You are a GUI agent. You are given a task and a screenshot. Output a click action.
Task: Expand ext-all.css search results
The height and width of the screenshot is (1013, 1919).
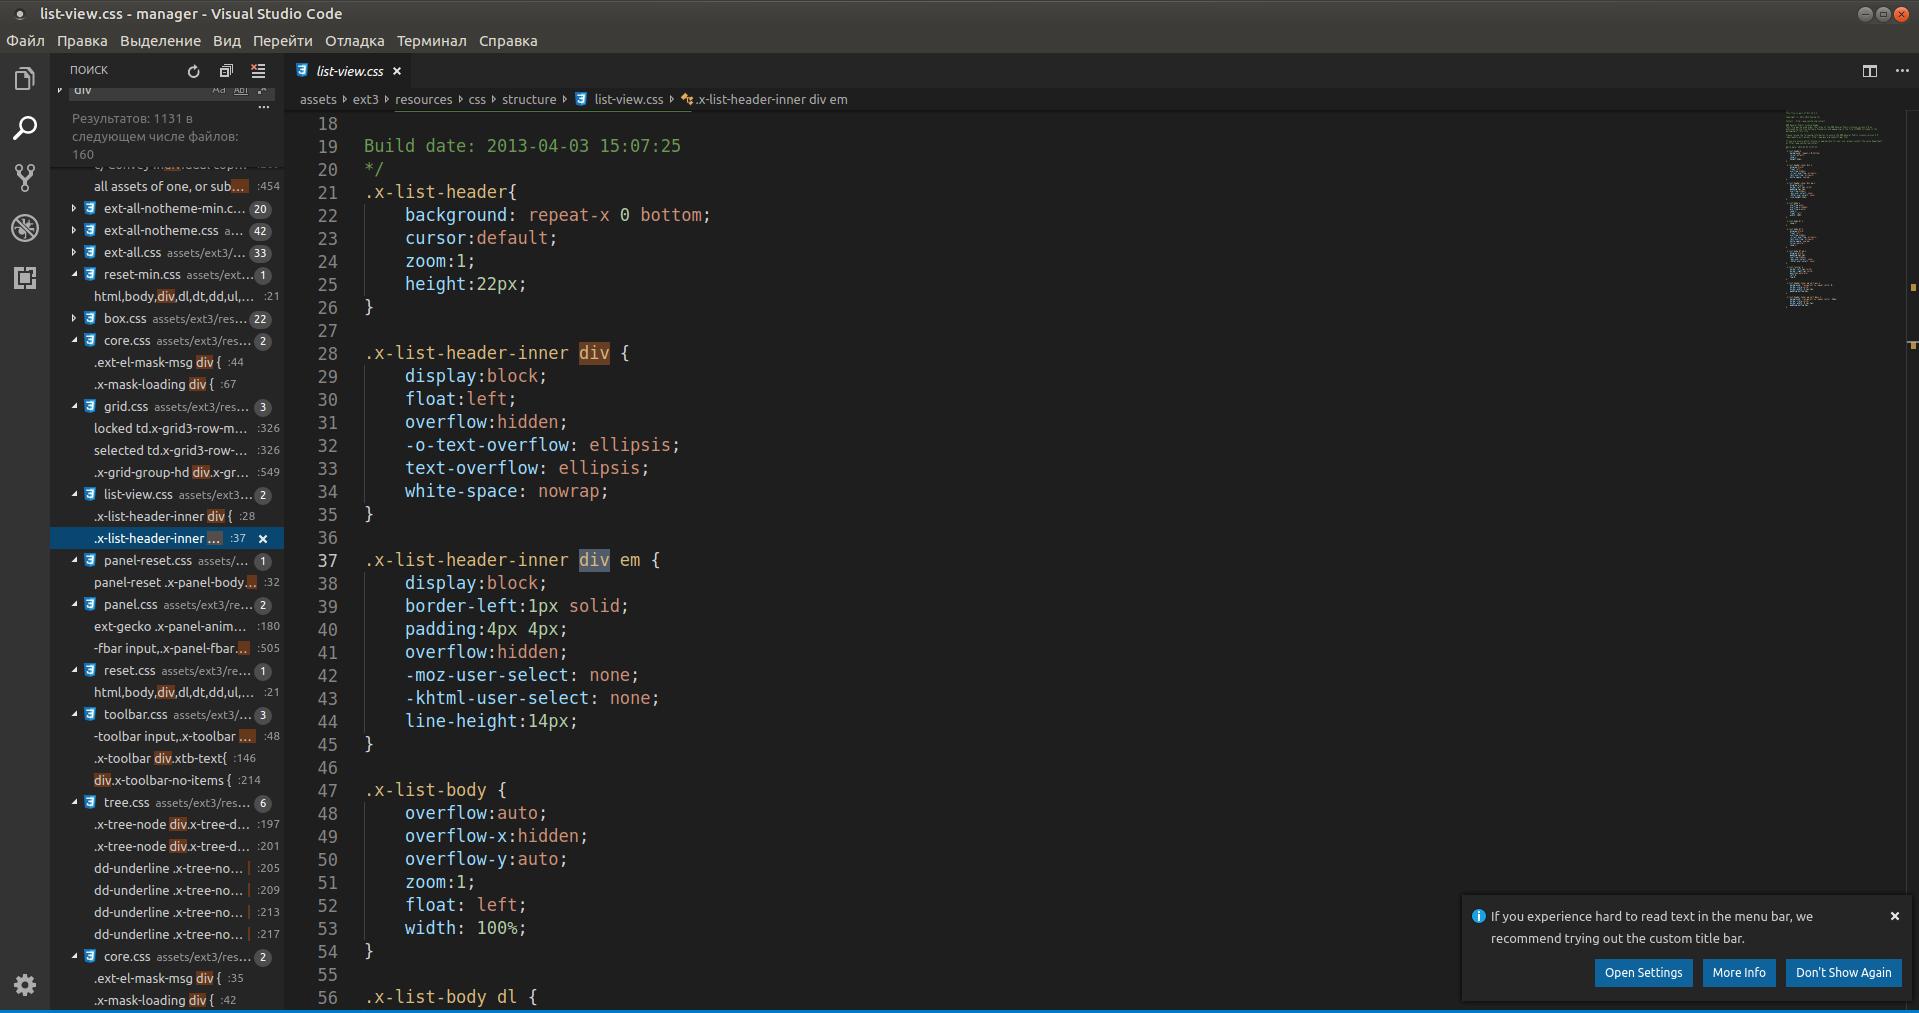[x=74, y=253]
